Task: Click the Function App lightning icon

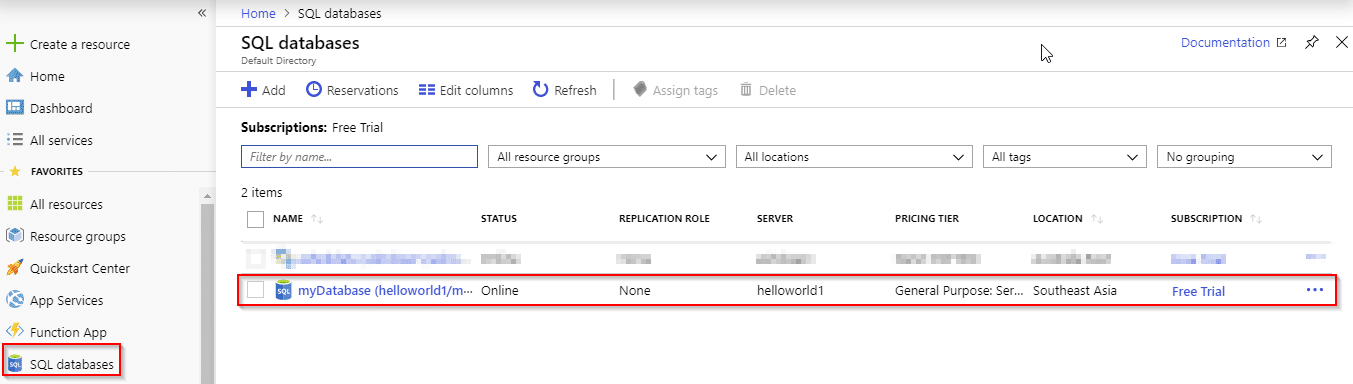Action: (x=14, y=332)
